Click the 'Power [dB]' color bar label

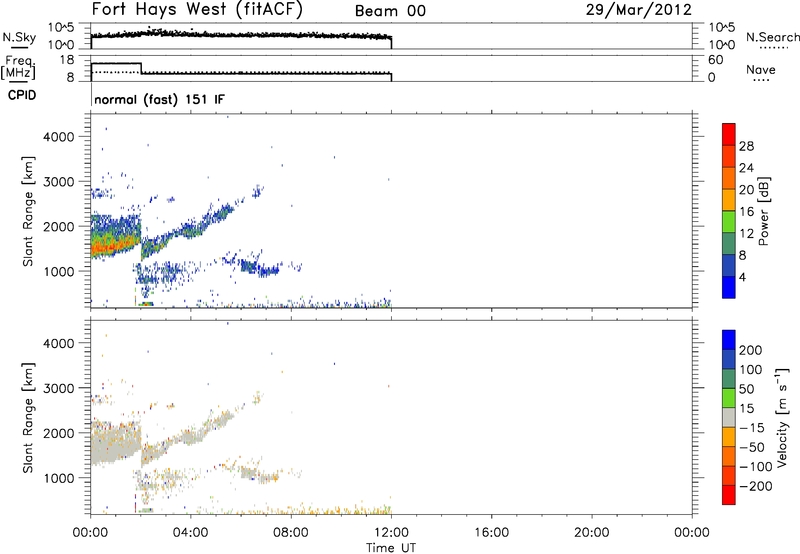coord(764,211)
